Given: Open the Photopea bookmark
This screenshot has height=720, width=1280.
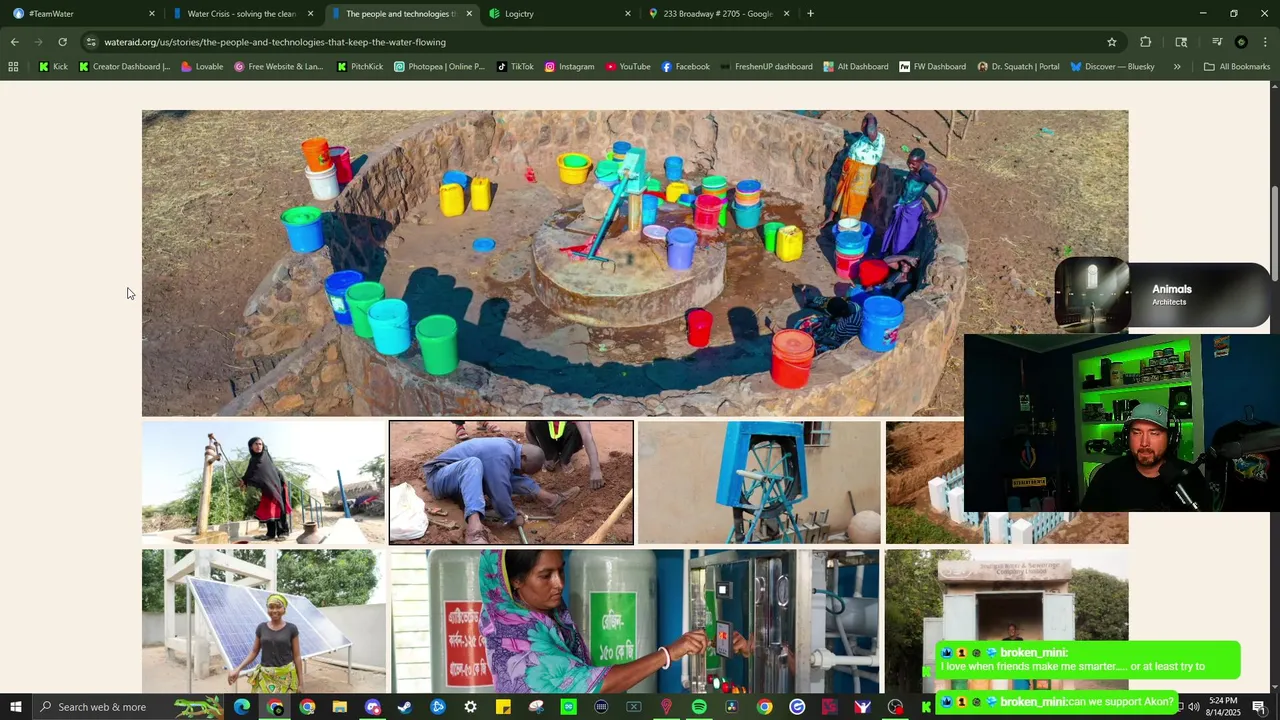Looking at the screenshot, I should [439, 67].
